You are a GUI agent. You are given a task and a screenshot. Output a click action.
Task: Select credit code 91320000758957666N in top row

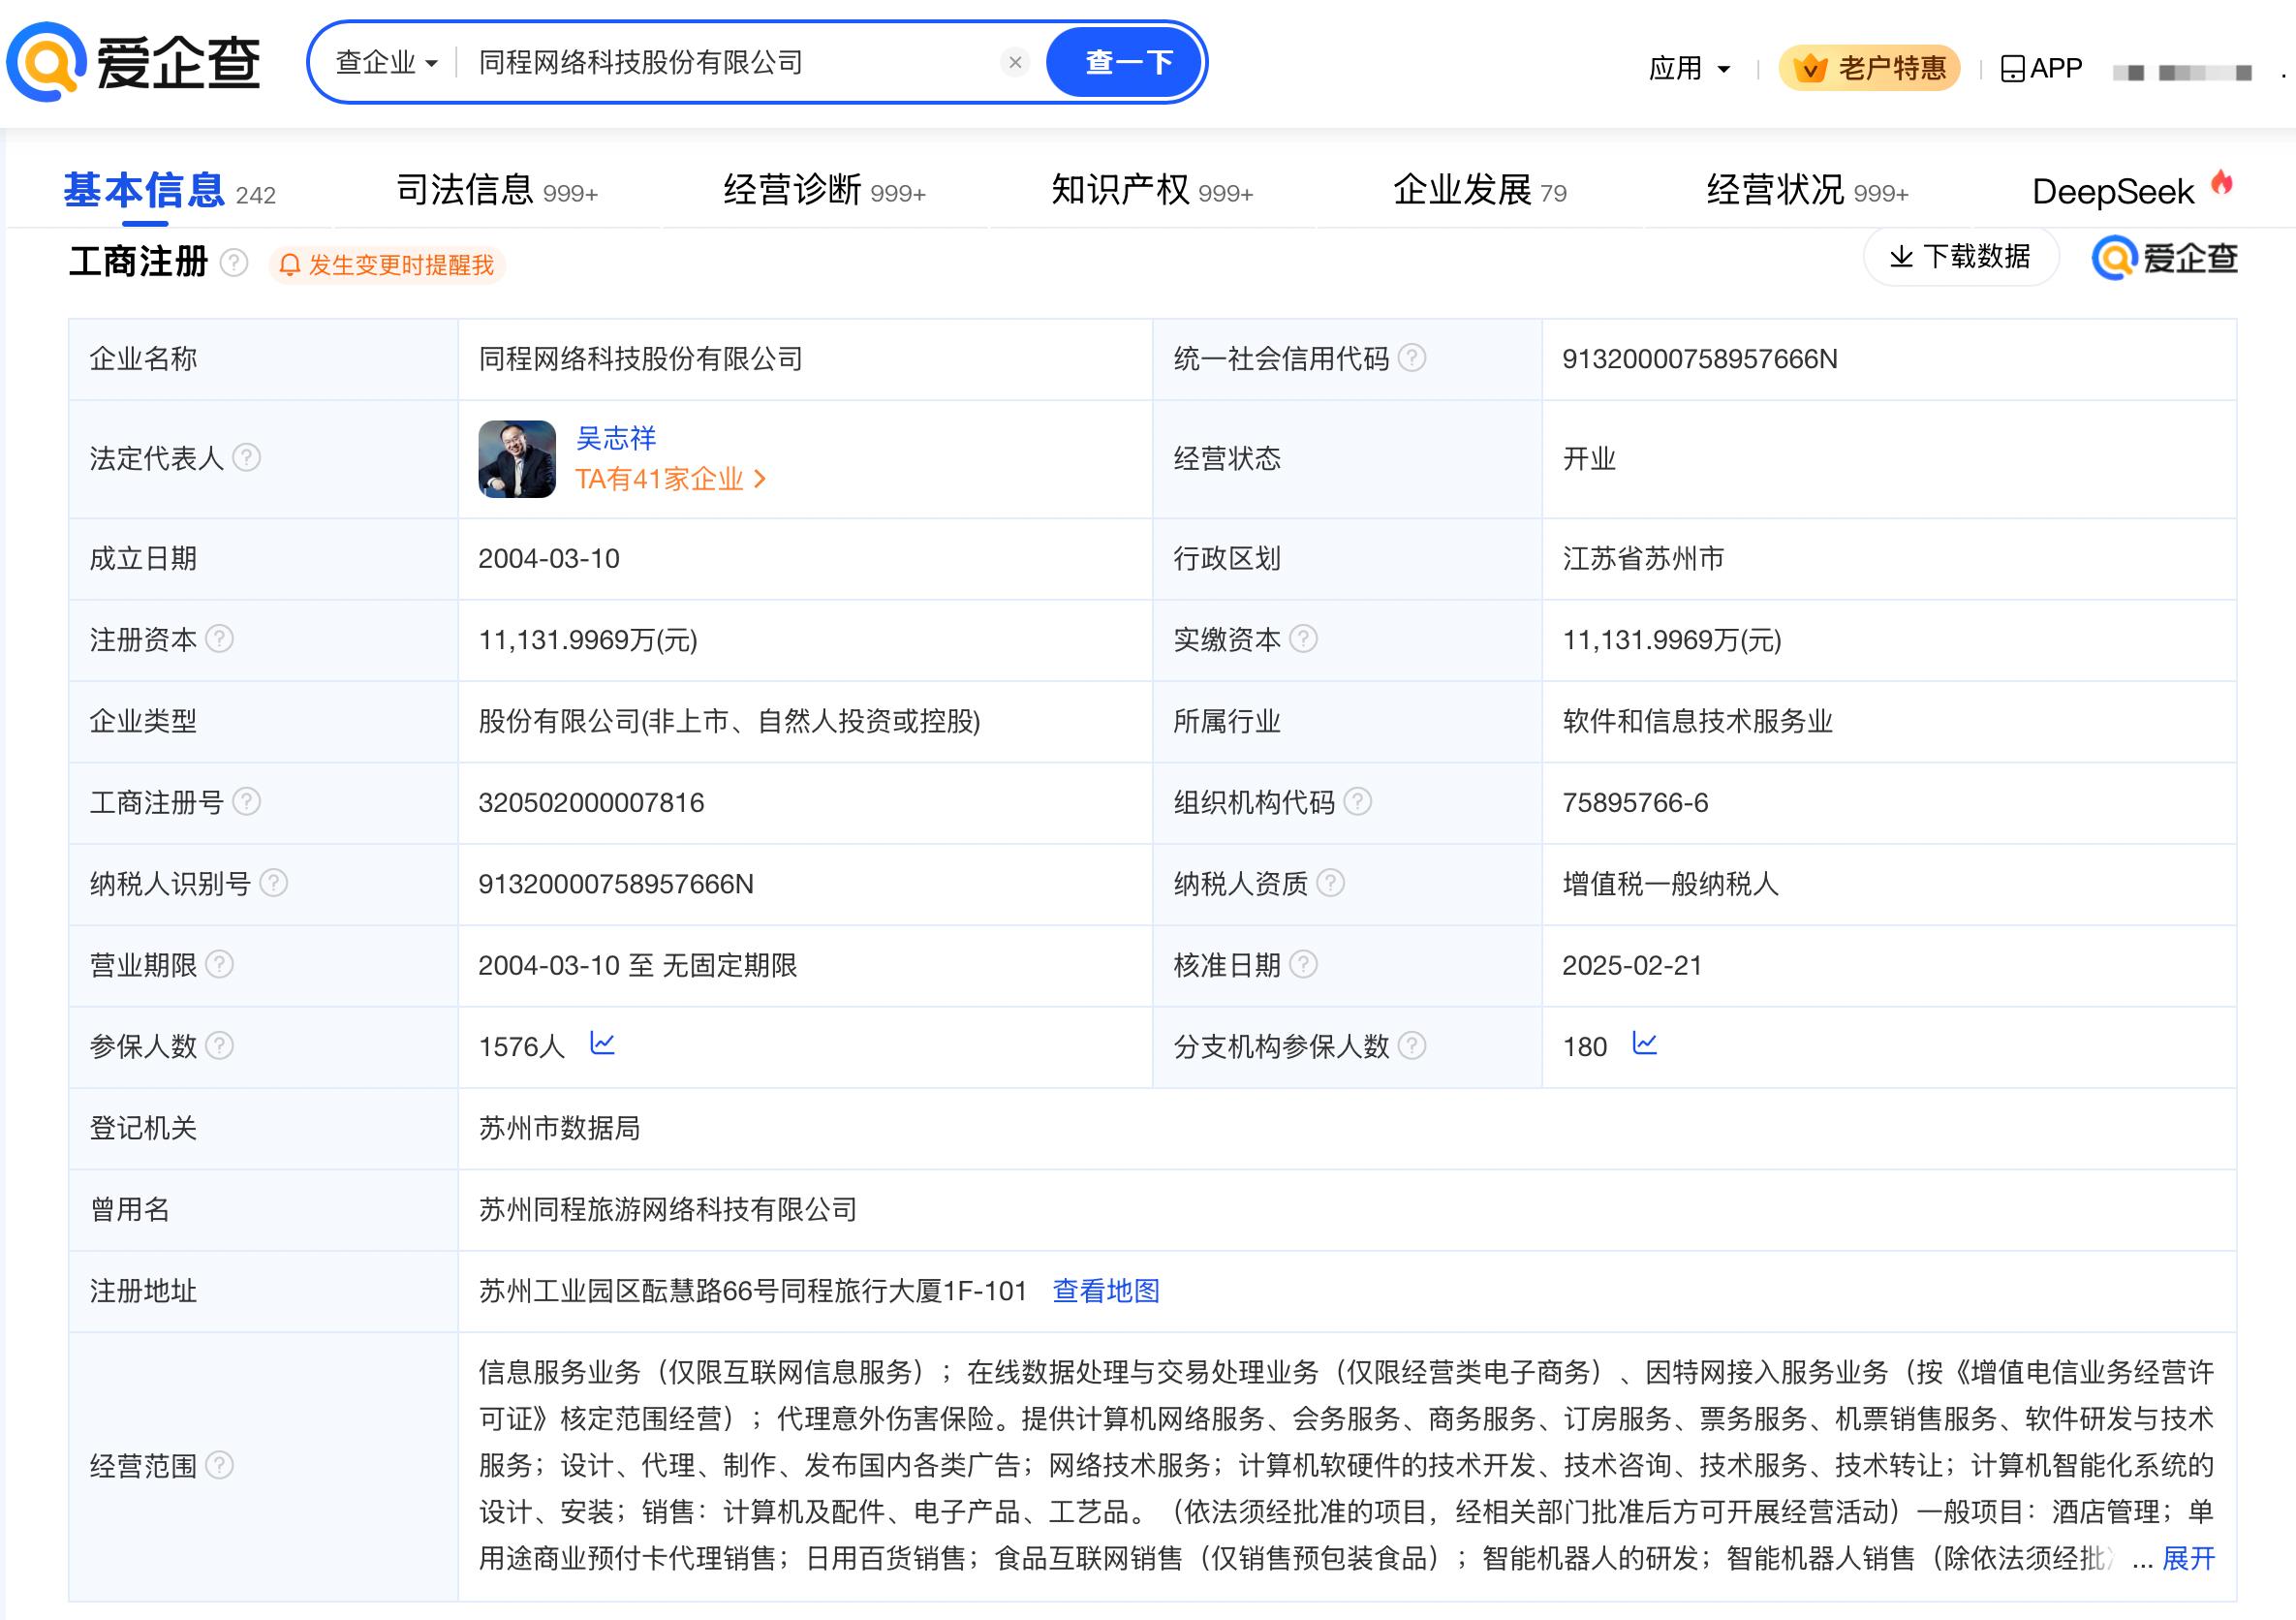pyautogui.click(x=1700, y=359)
